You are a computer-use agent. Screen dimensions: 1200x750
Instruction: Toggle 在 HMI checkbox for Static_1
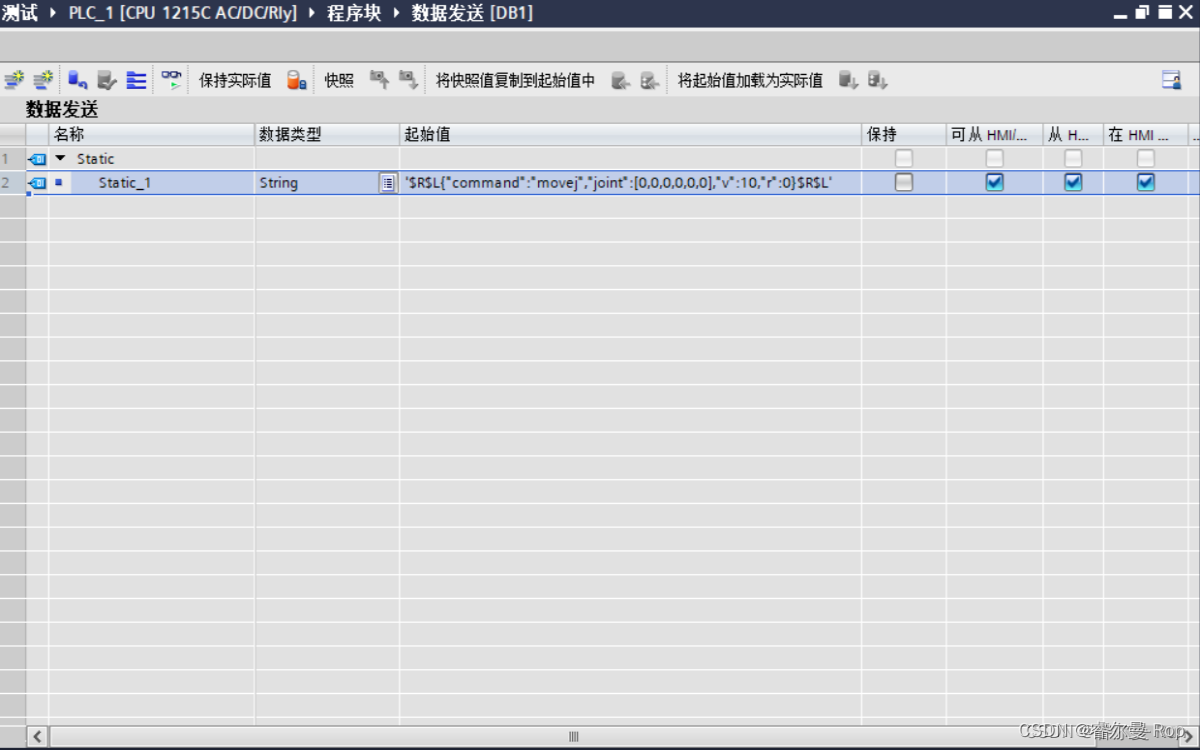click(x=1146, y=182)
